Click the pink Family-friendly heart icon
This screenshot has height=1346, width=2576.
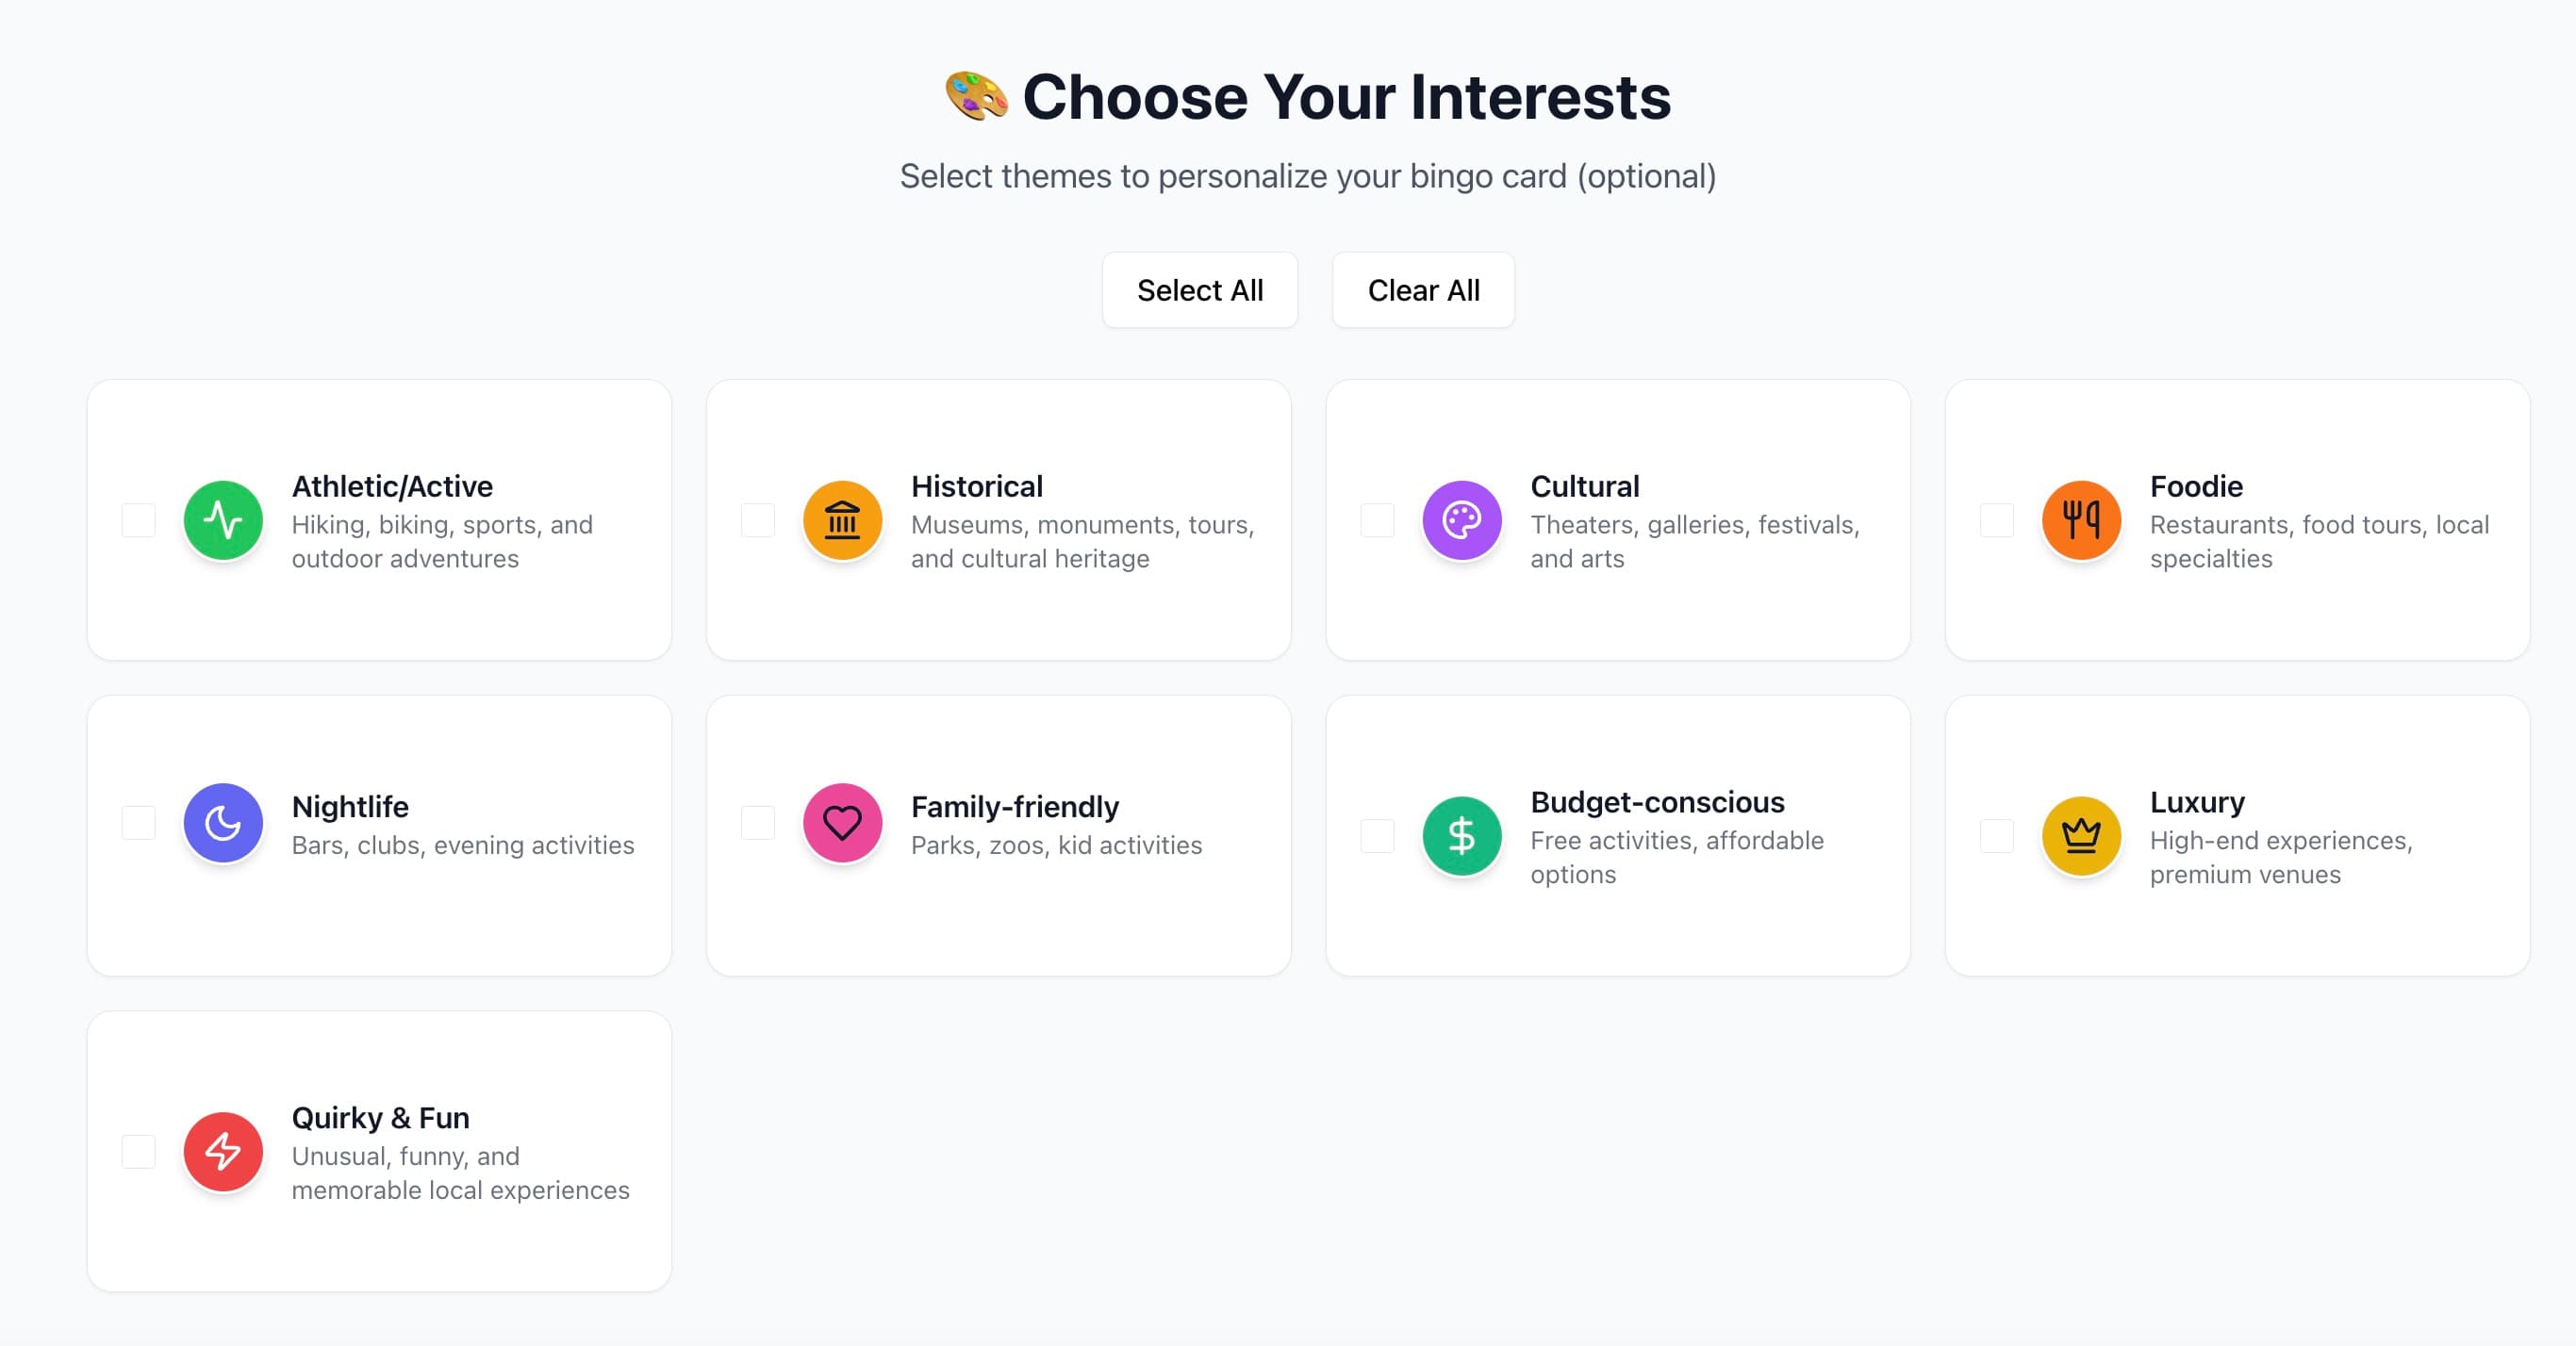click(x=843, y=823)
